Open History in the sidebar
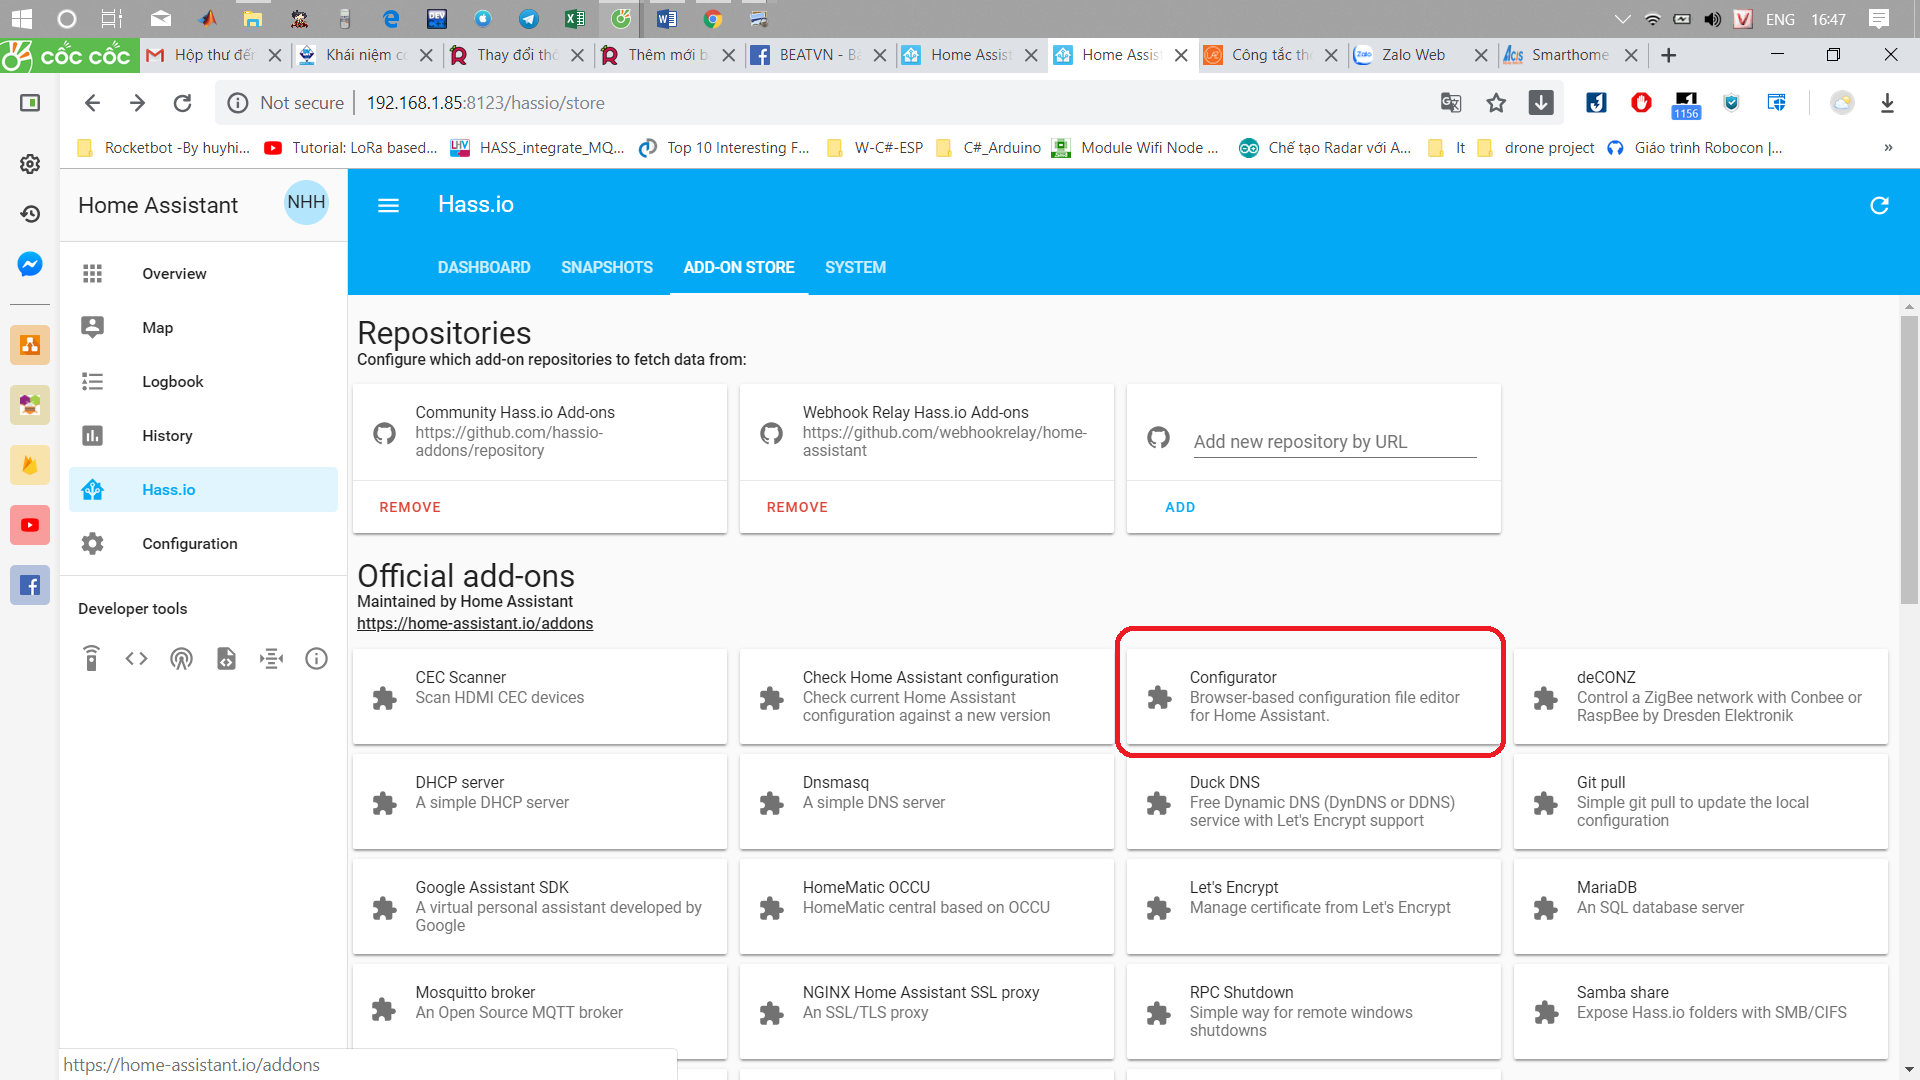This screenshot has height=1080, width=1920. point(203,435)
